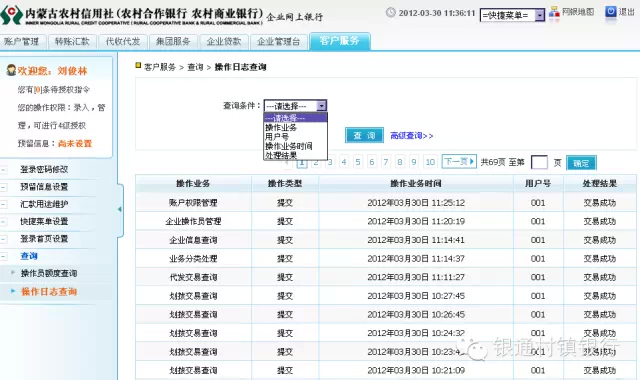
Task: Open 快捷菜单设置 in sidebar
Action: (44, 222)
